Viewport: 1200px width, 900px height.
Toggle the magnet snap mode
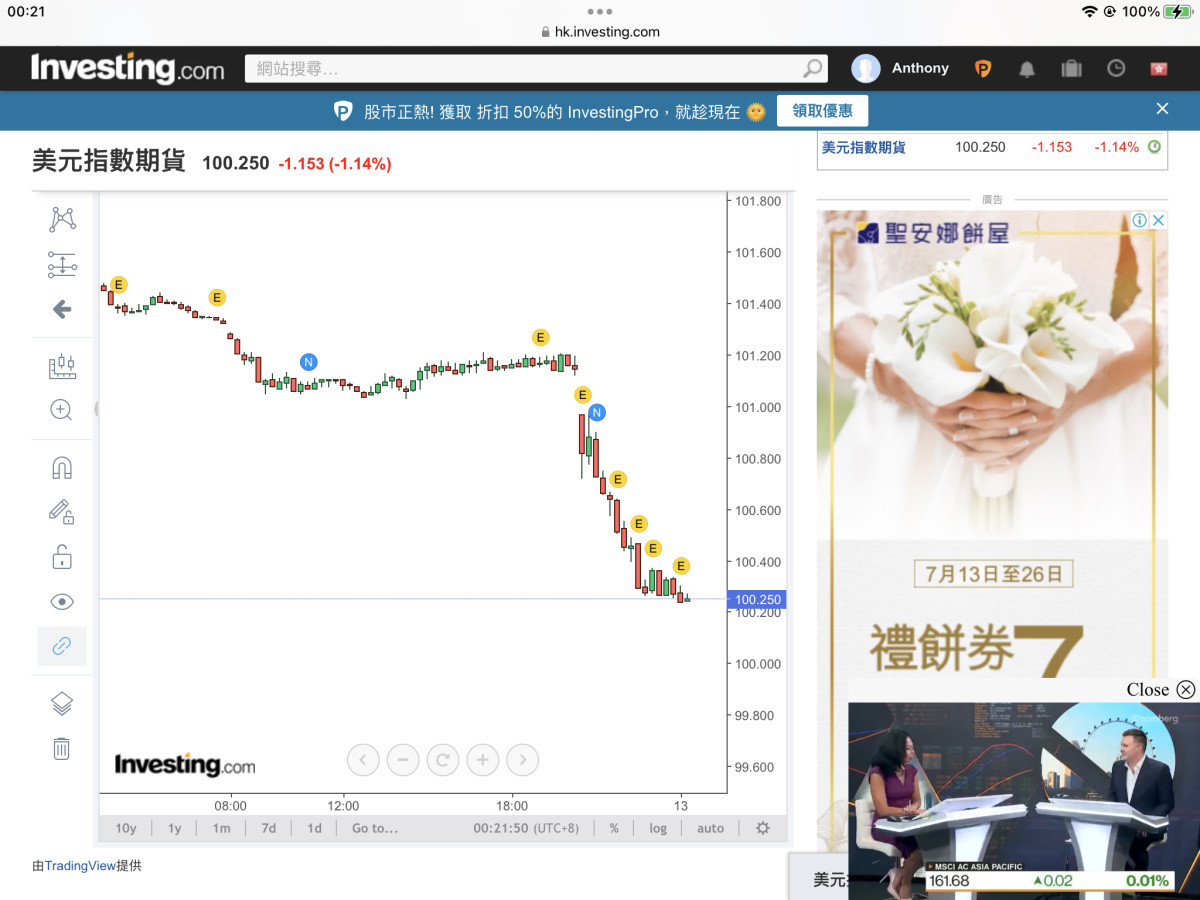coord(62,468)
